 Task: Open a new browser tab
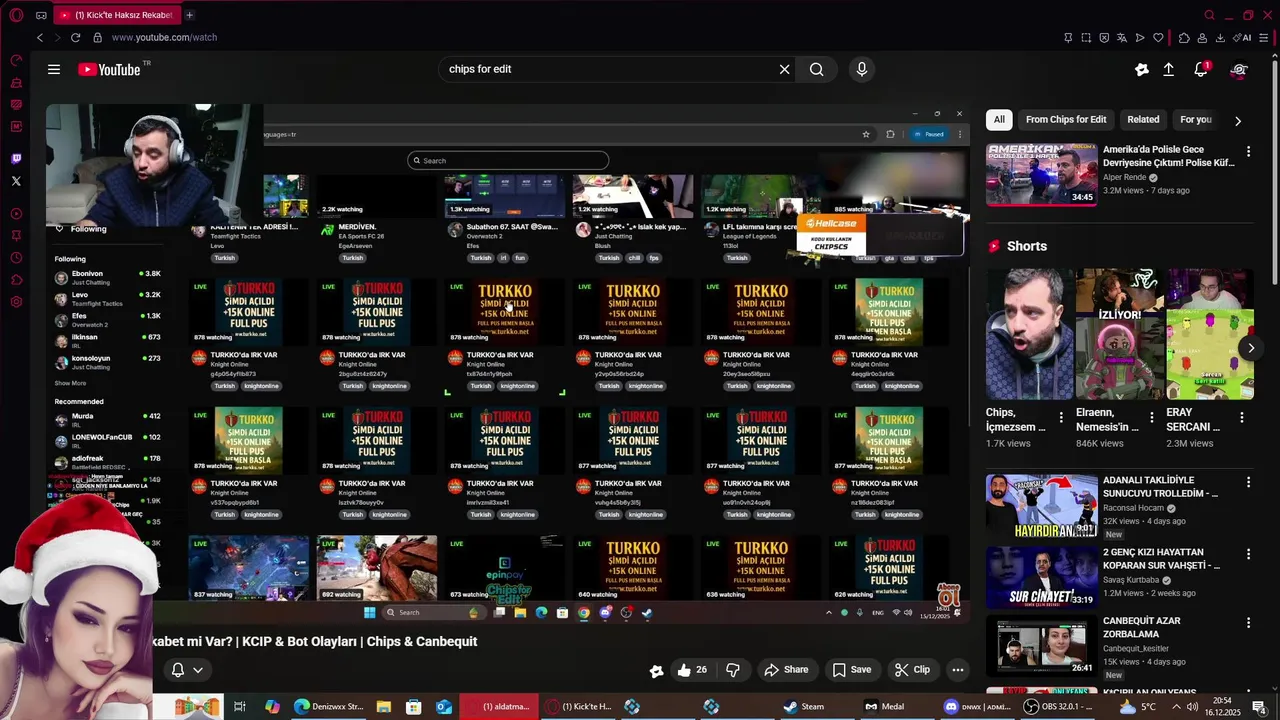point(189,15)
